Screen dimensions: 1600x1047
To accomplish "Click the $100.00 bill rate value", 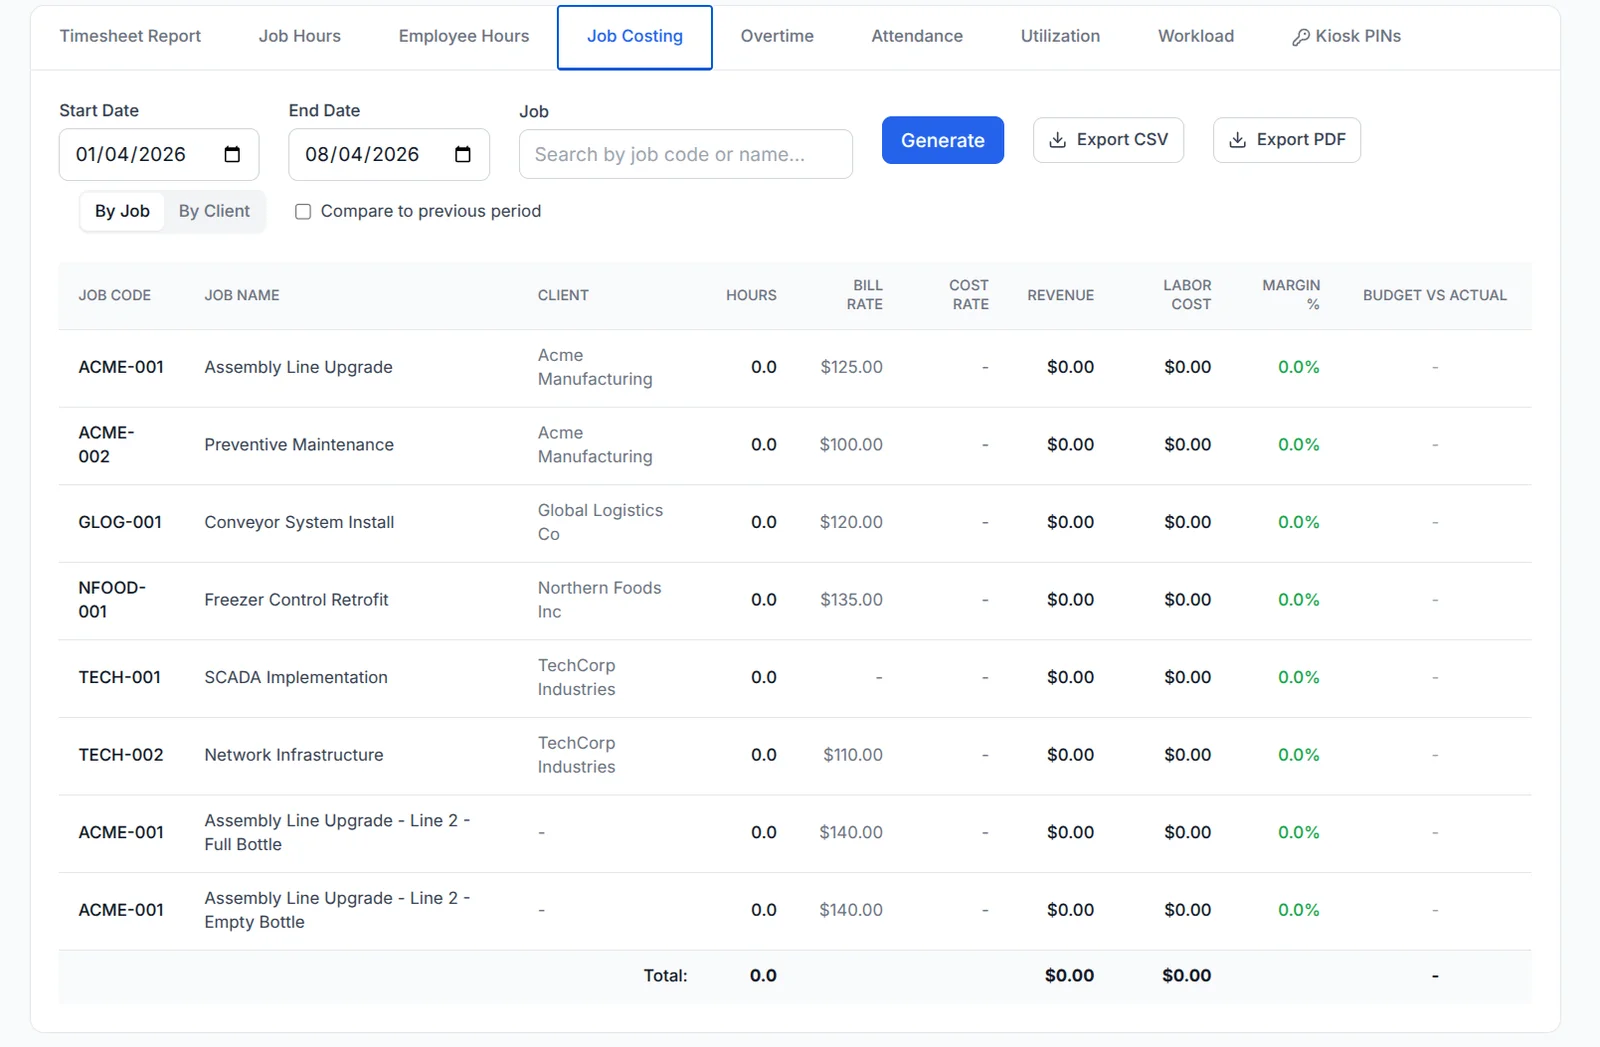I will (851, 444).
